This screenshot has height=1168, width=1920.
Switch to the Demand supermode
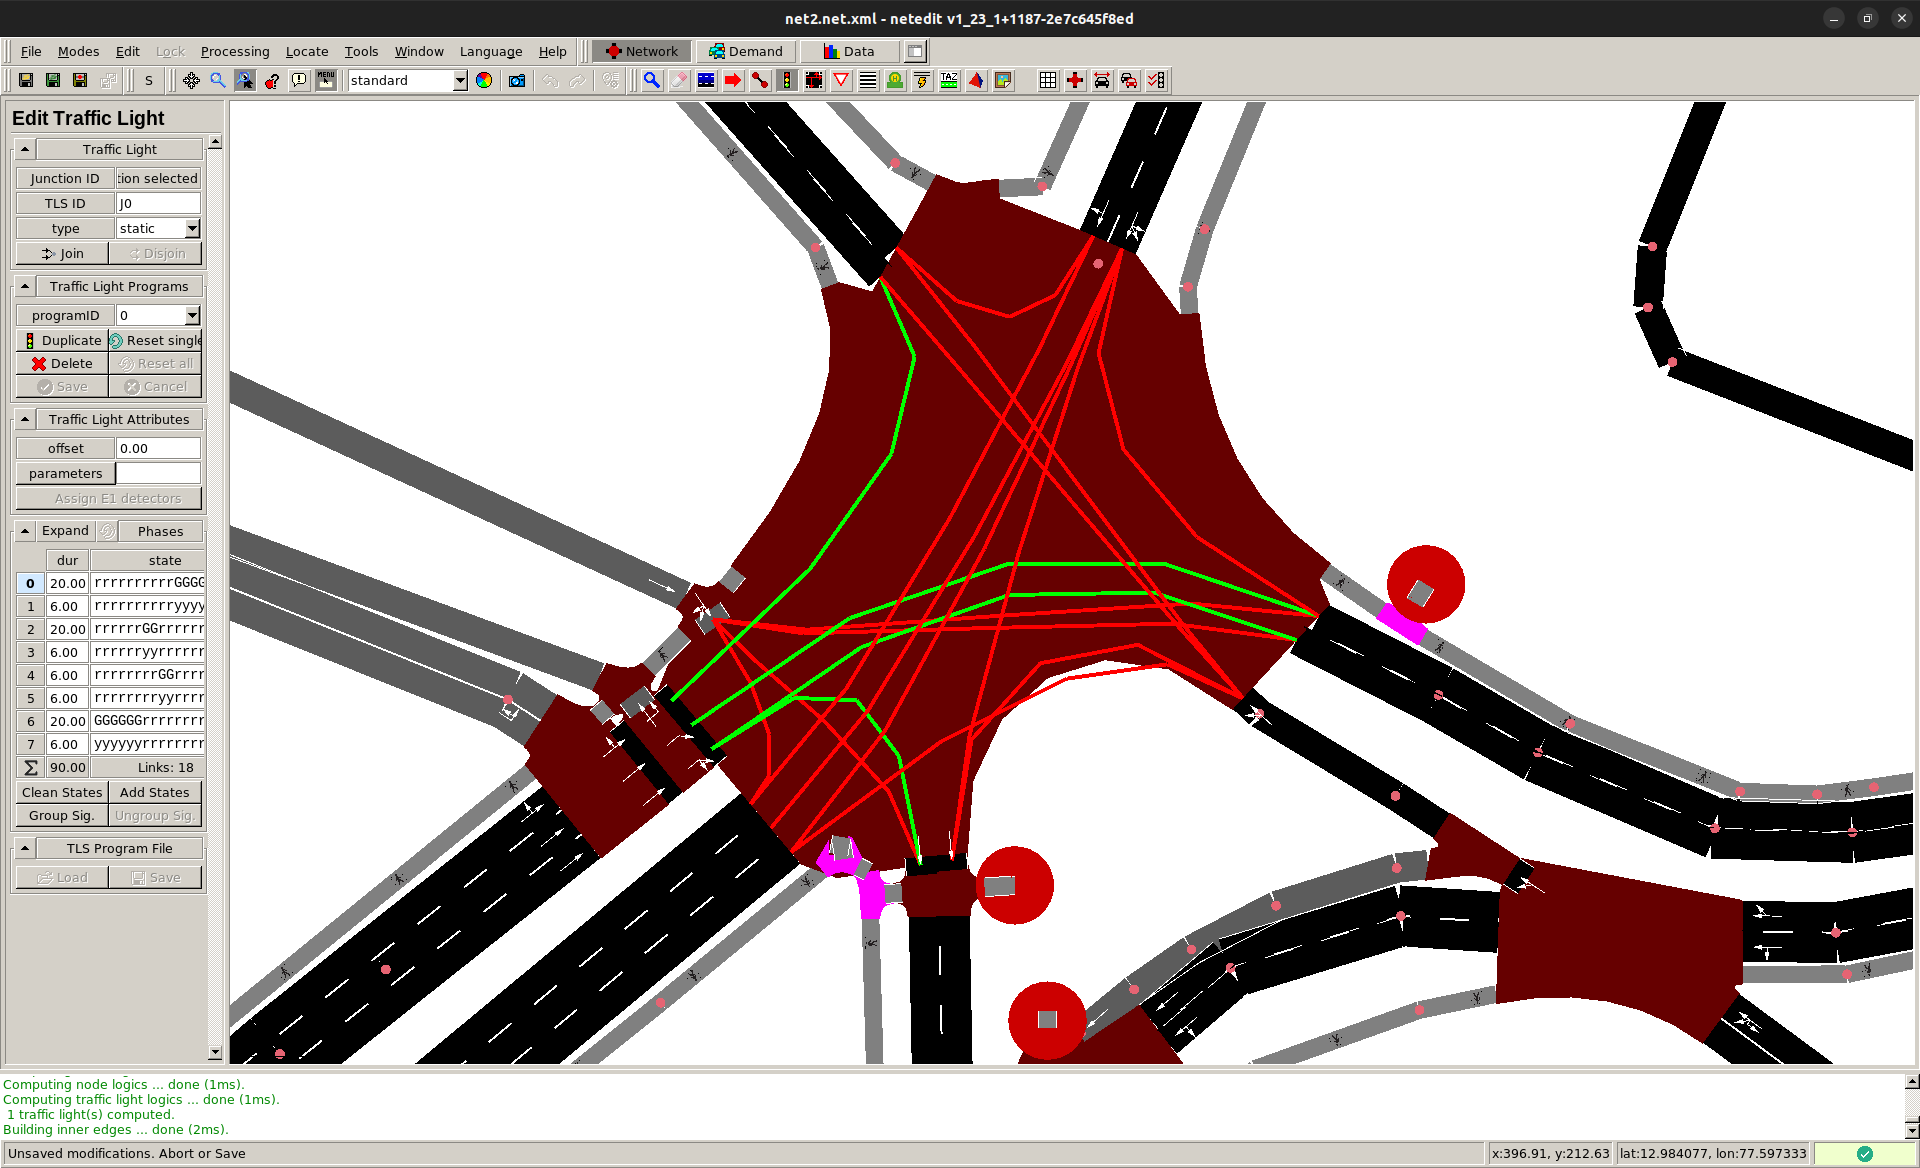tap(747, 51)
